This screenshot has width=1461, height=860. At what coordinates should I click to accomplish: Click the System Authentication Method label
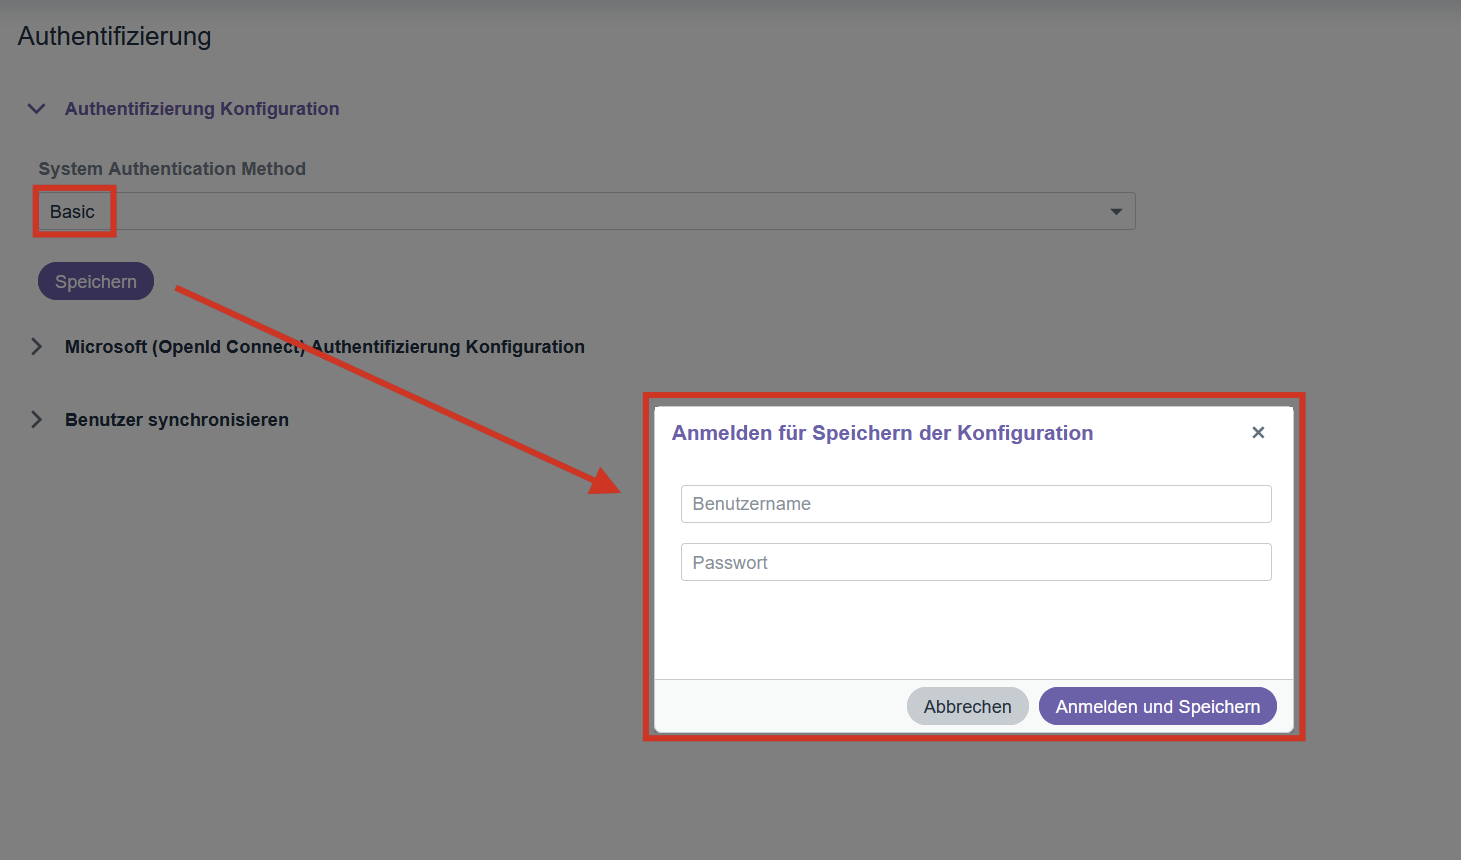(172, 169)
